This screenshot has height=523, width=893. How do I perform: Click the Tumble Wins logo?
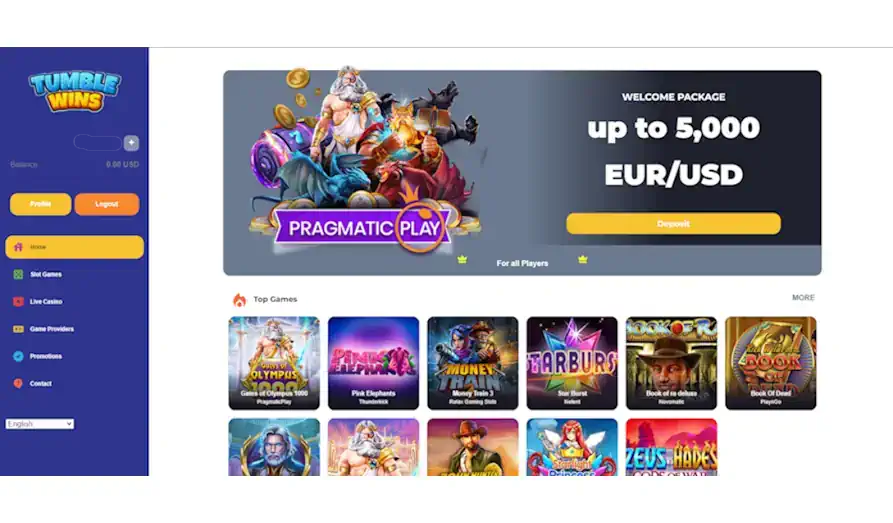pyautogui.click(x=75, y=91)
